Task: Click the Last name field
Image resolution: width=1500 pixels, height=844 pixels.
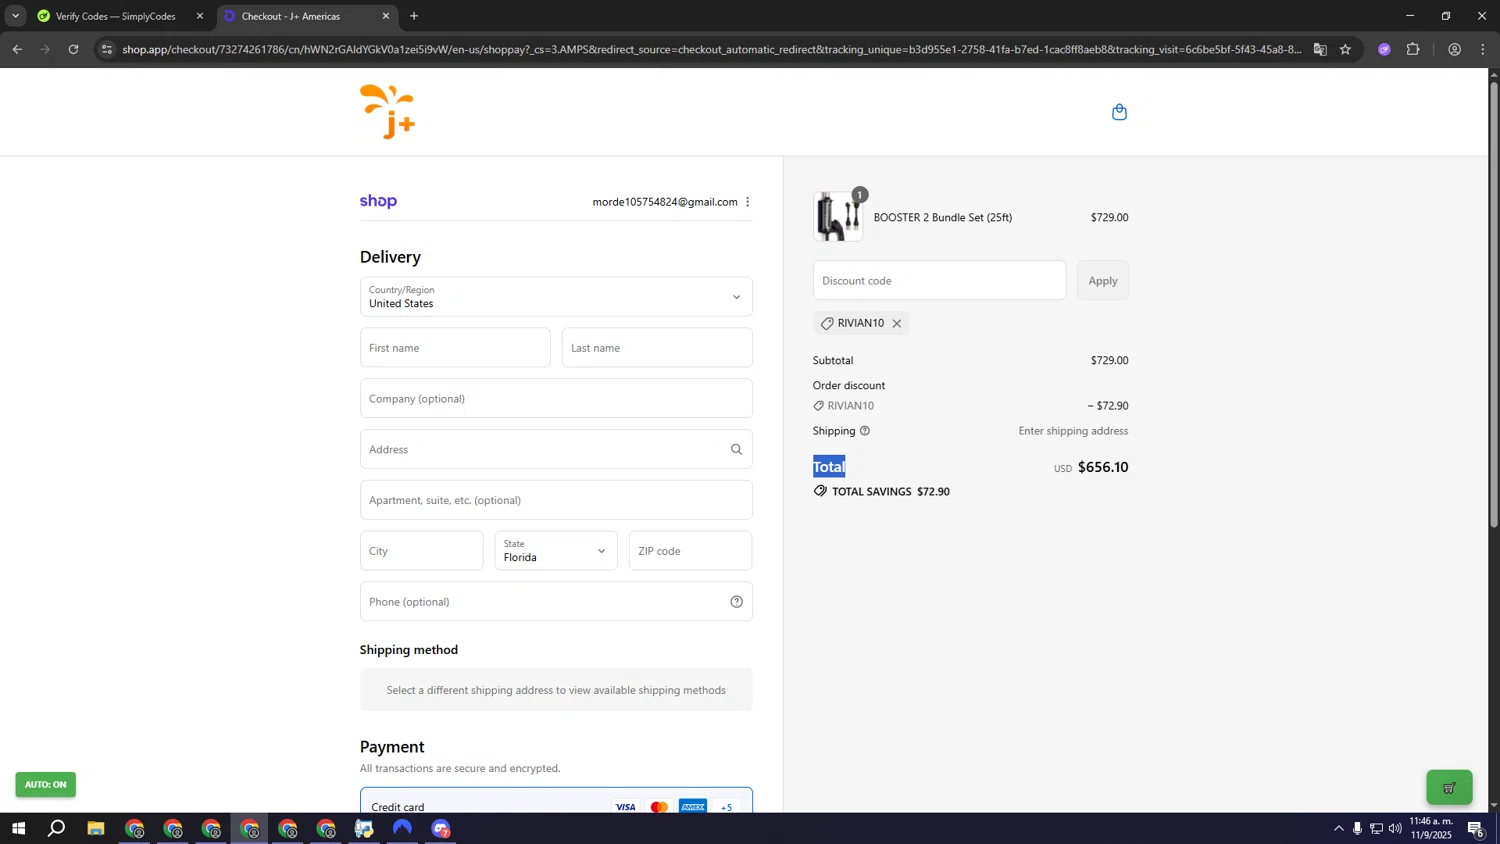Action: coord(657,348)
